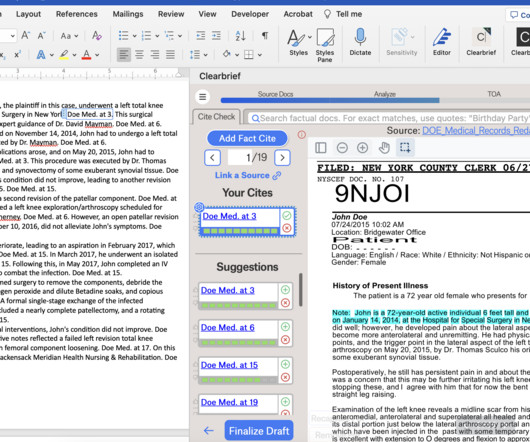This screenshot has height=442, width=530.
Task: Launch the Clearbrief add-in from the ribbon
Action: (481, 42)
